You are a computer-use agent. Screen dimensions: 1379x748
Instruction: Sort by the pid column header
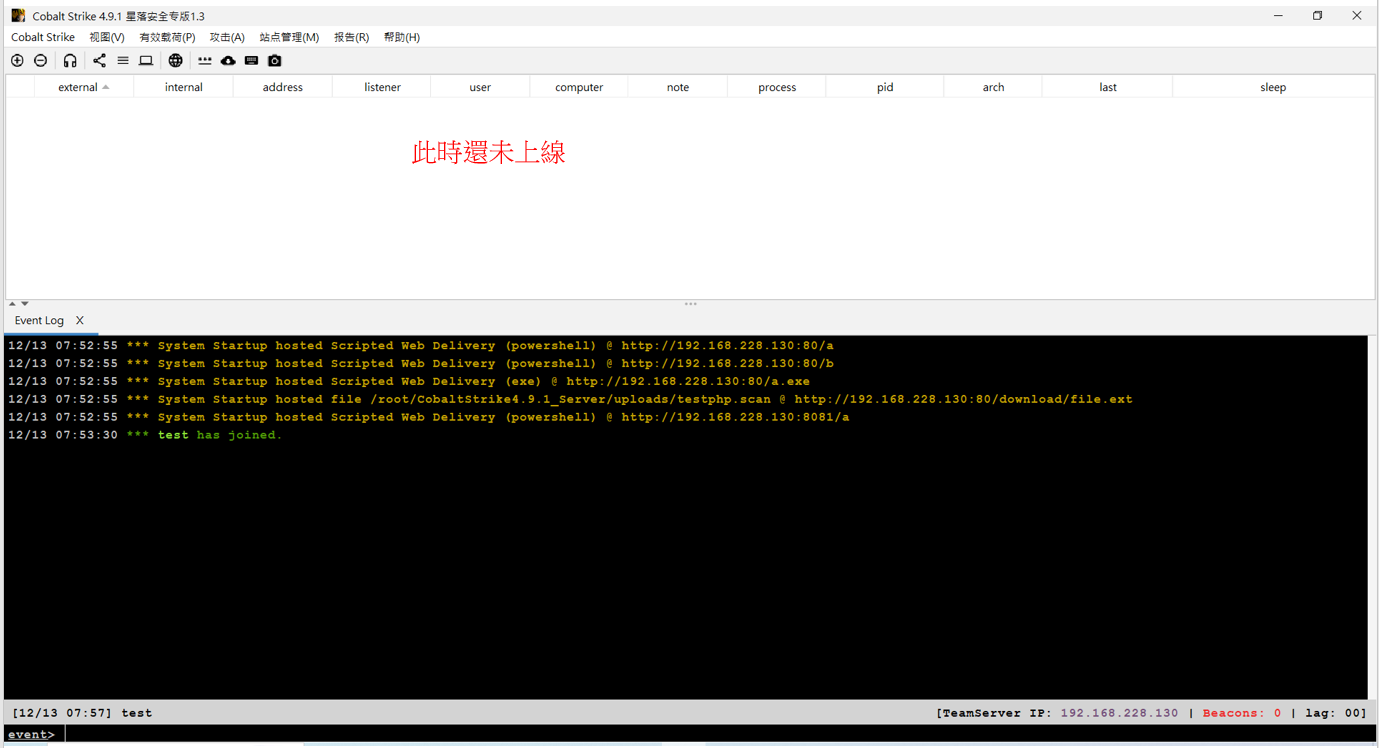click(885, 87)
